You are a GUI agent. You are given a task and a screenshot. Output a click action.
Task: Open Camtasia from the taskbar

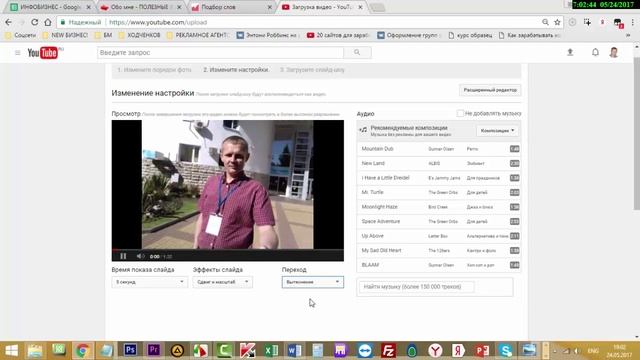pyautogui.click(x=224, y=350)
